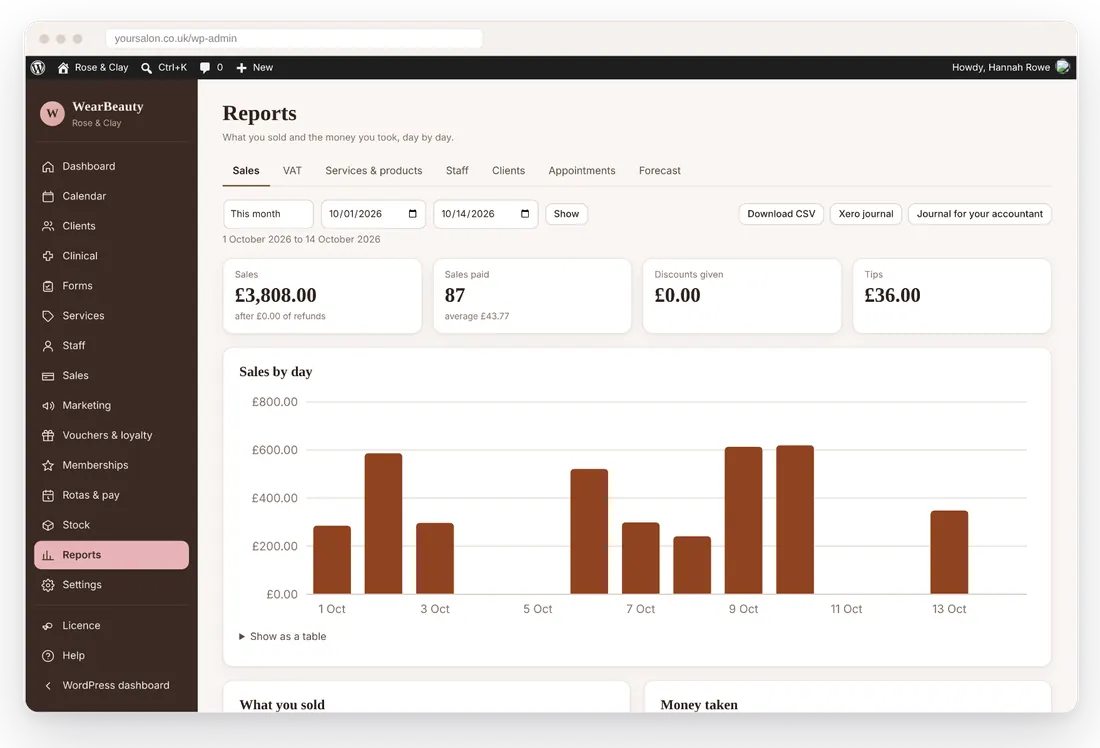Click the WearBeauty W logo badge
The width and height of the screenshot is (1100, 748).
click(x=52, y=113)
